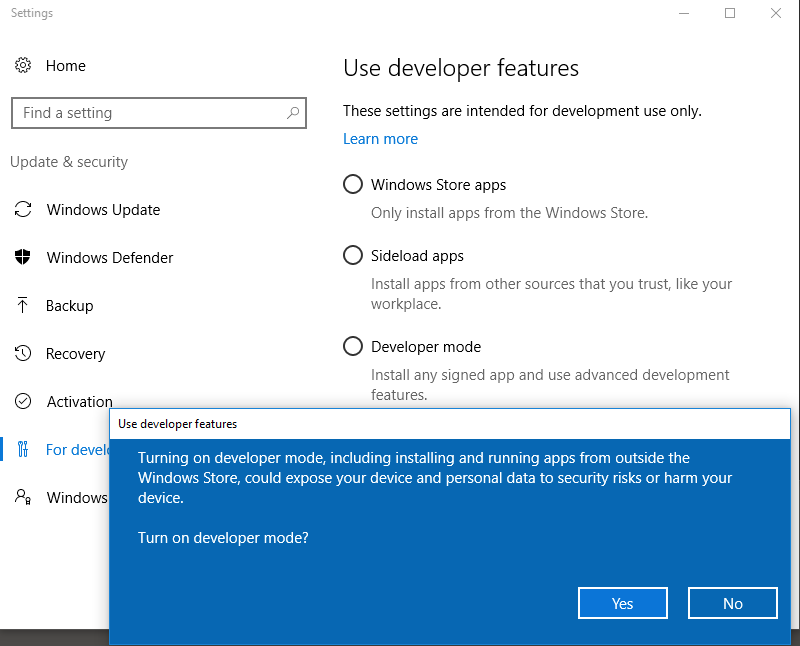Viewport: 800px width, 646px height.
Task: Click the Activation checkmark circle icon
Action: coord(23,402)
